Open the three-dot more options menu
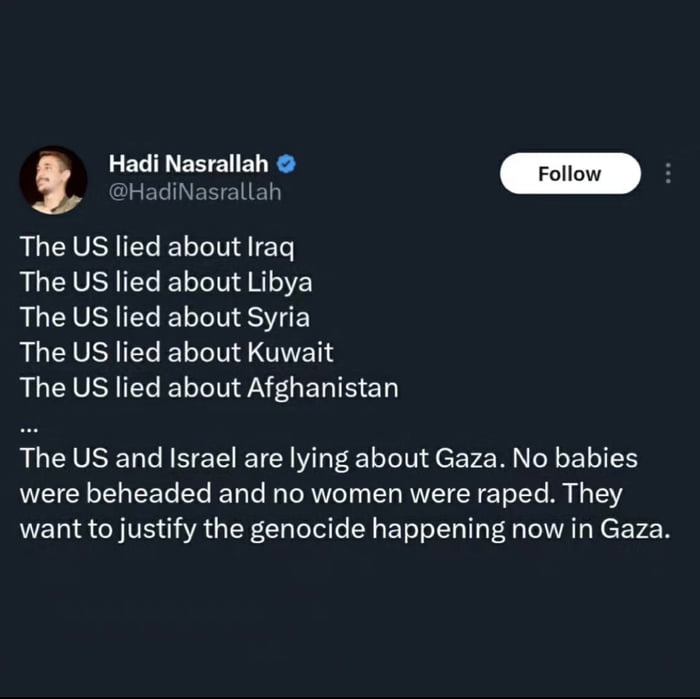 [x=668, y=174]
